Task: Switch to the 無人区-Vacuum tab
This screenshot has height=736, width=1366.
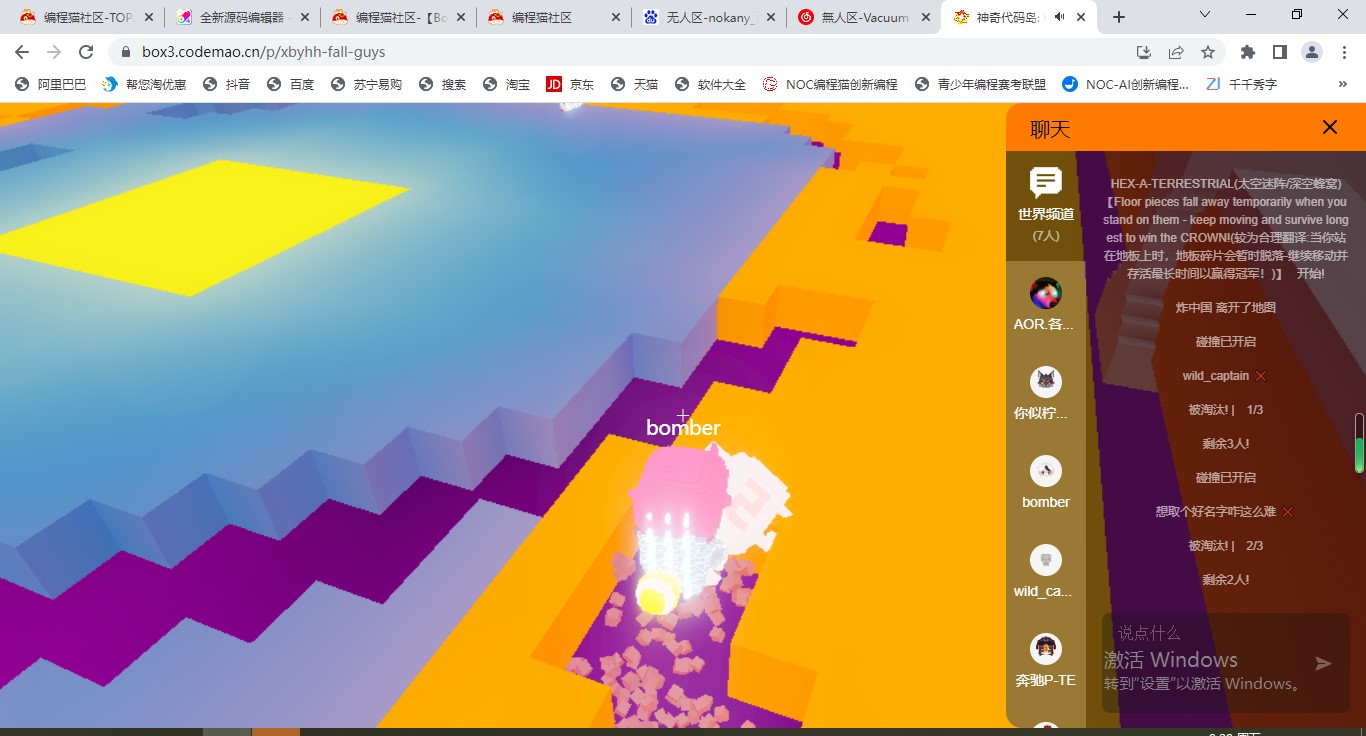Action: [x=865, y=17]
